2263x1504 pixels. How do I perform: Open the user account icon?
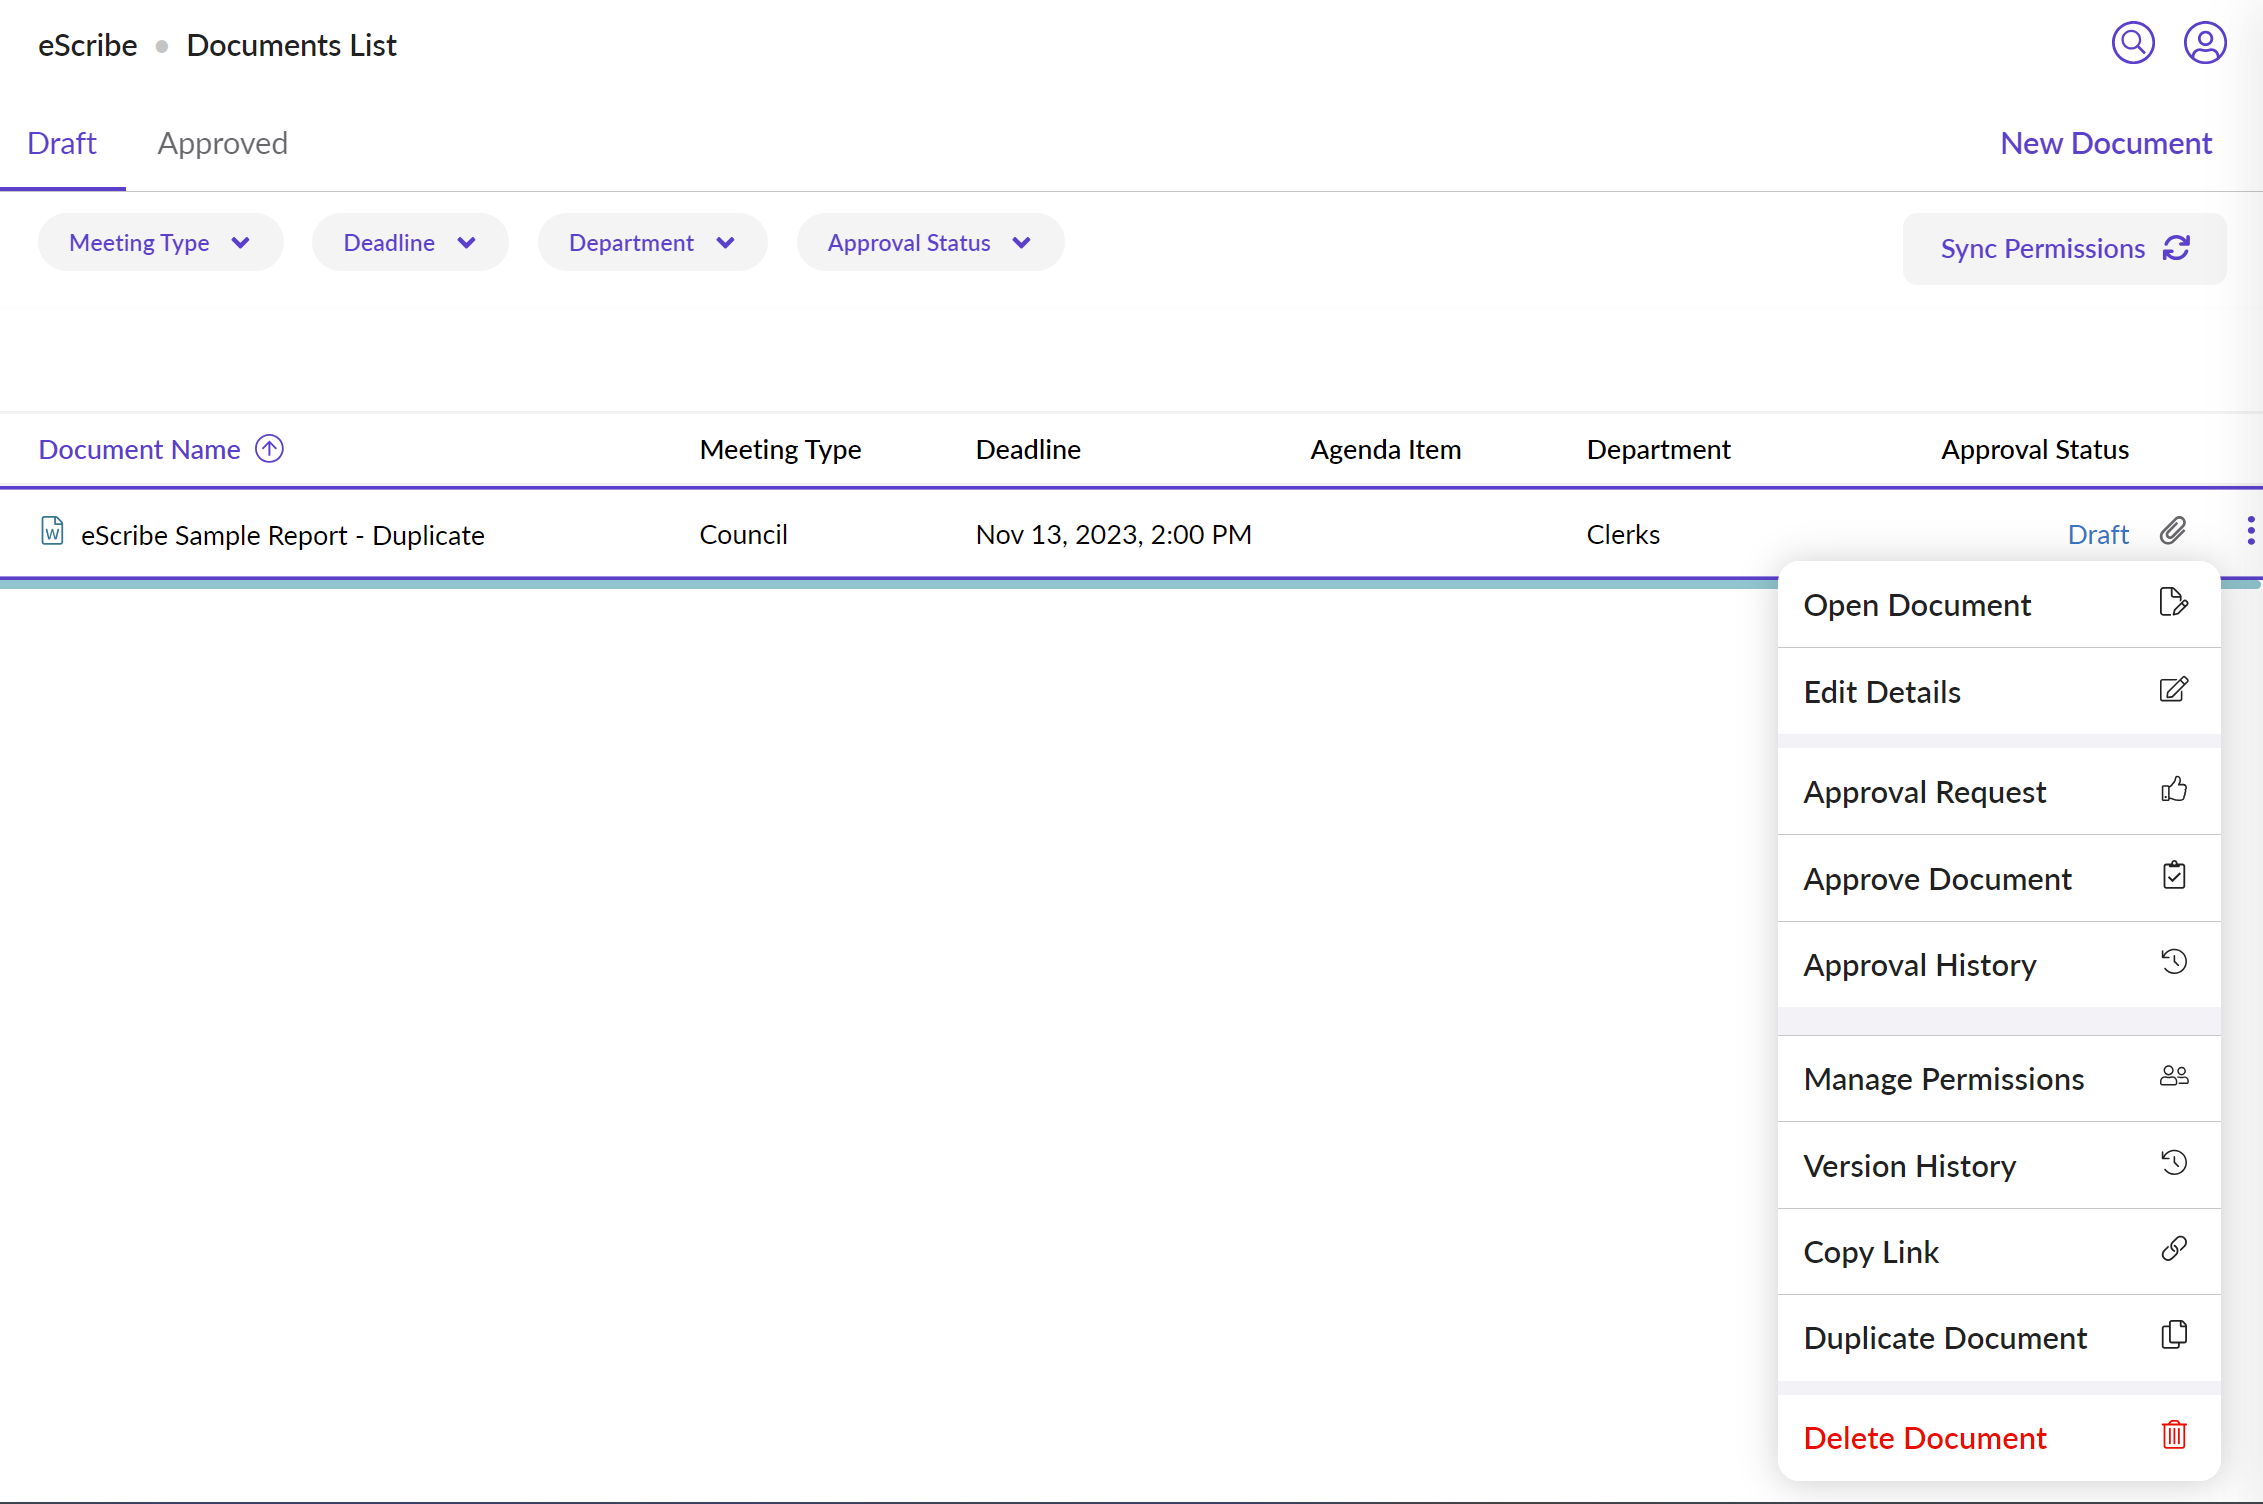[2205, 42]
